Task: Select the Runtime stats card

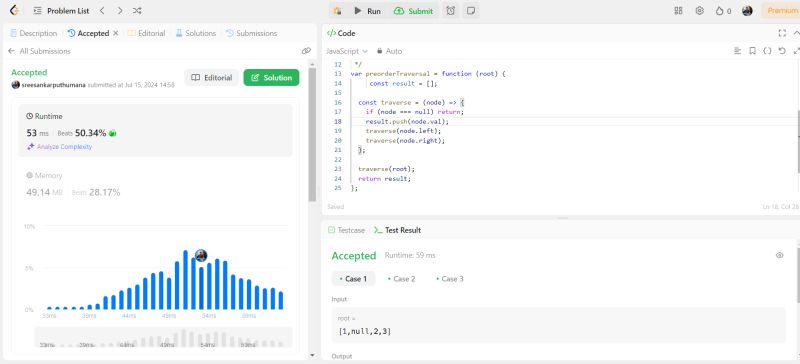Action: pos(156,131)
